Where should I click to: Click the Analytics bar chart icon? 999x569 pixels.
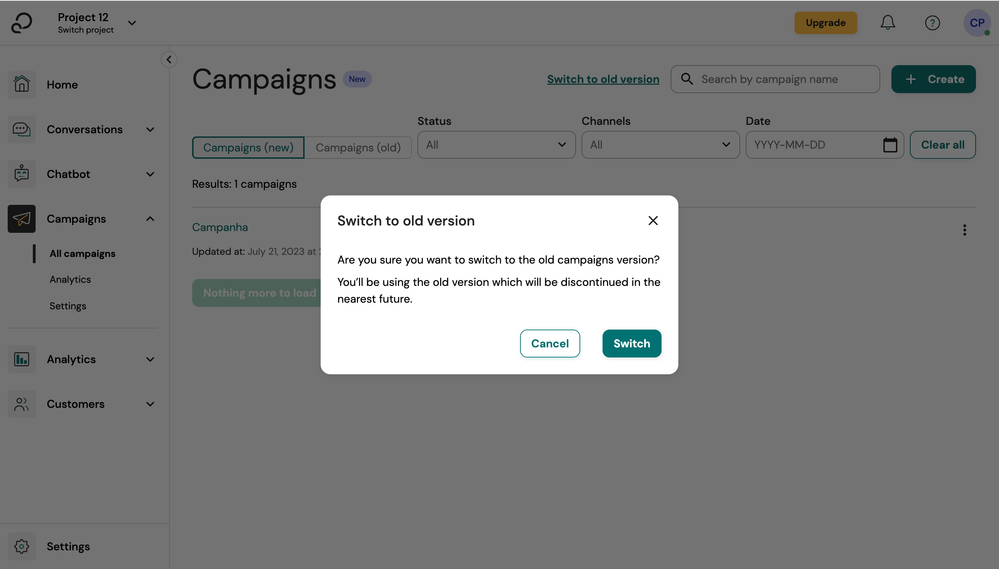tap(22, 359)
